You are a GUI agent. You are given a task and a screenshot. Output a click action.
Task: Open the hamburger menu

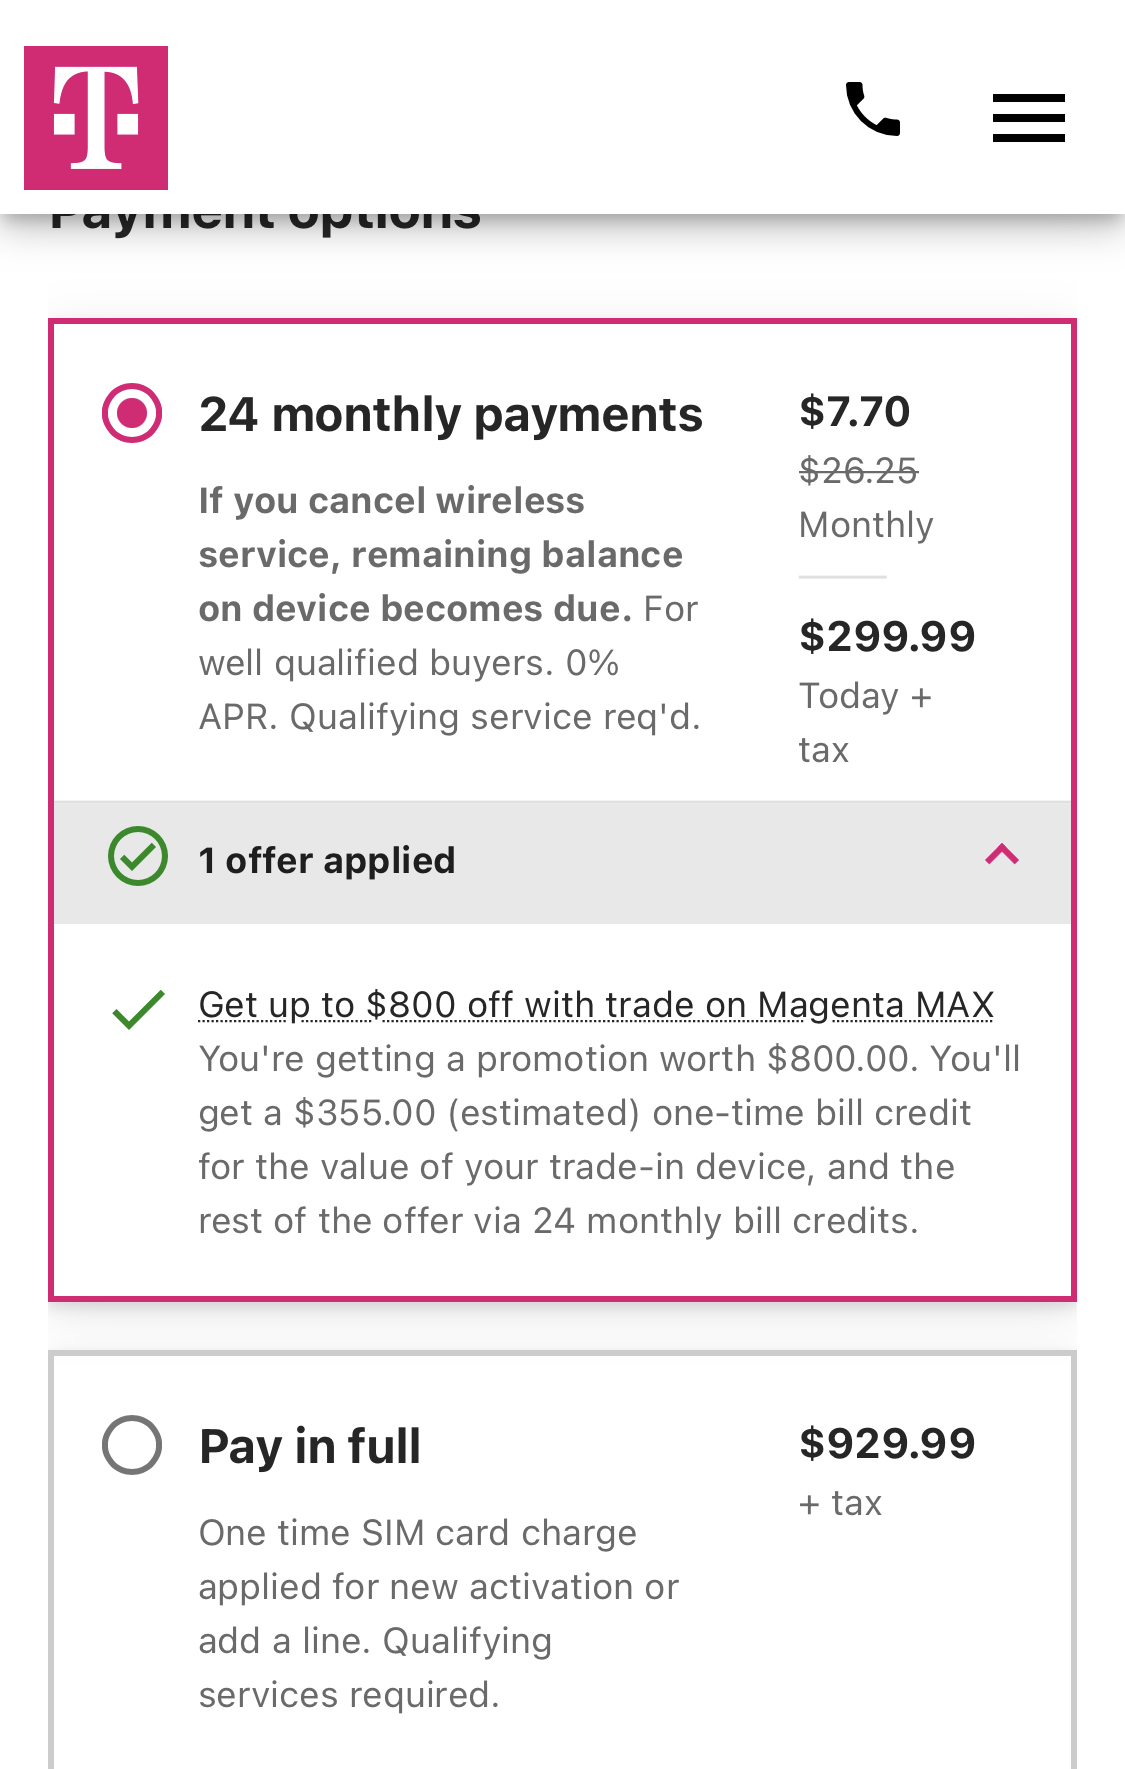click(x=1028, y=118)
